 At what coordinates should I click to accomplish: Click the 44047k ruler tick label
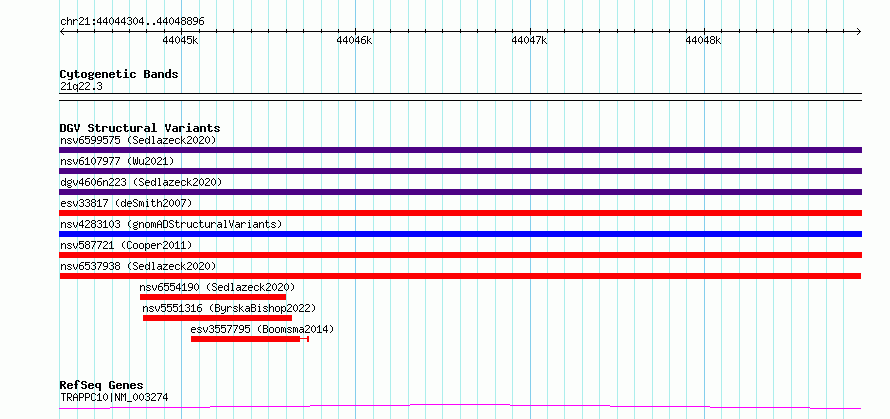[529, 40]
